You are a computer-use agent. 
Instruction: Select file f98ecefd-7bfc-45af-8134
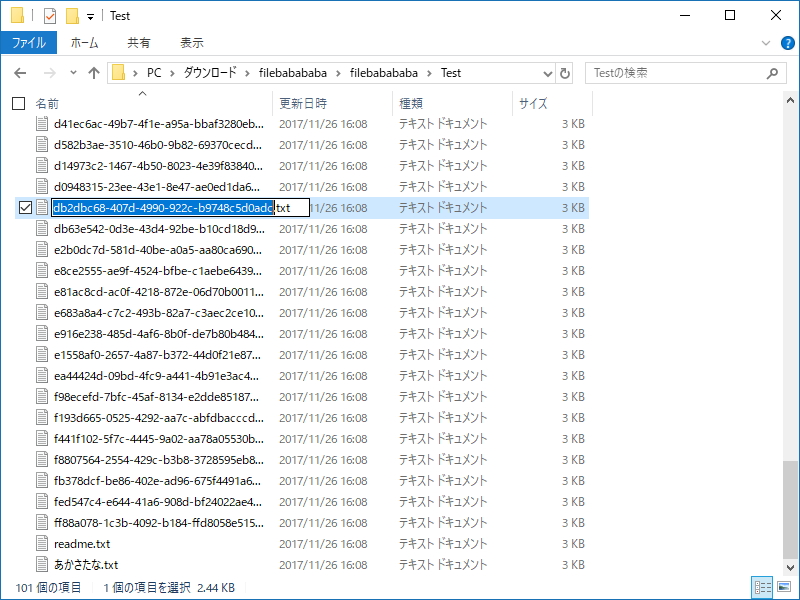tap(156, 397)
